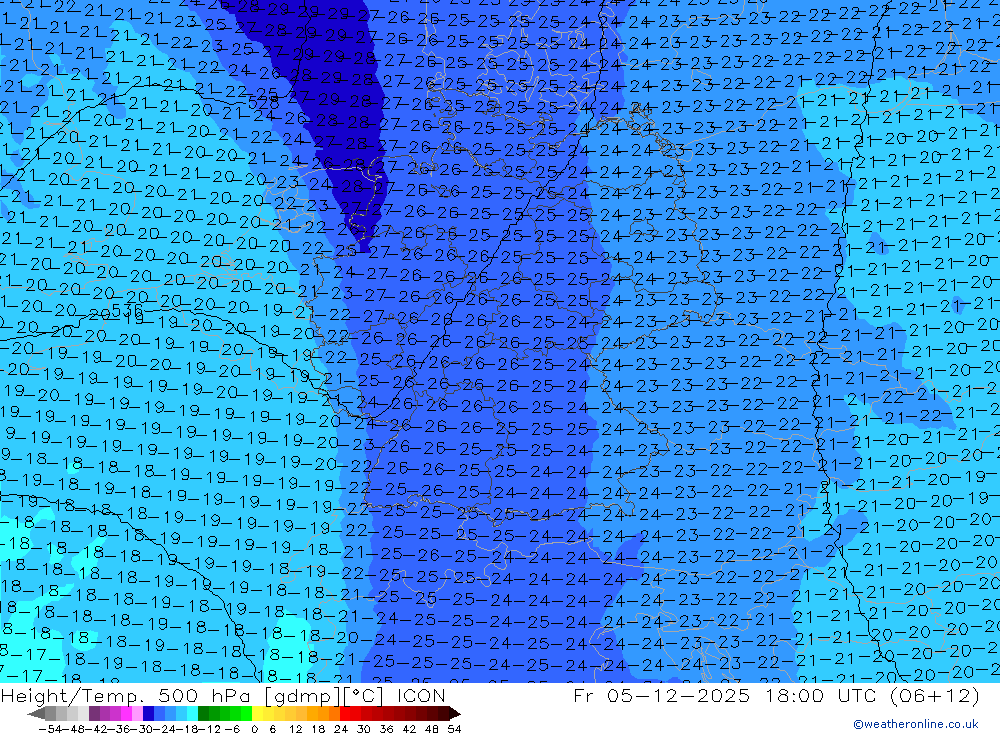Pick the dark blue -30 legend swatch
Image resolution: width=1000 pixels, height=733 pixels.
[x=148, y=714]
